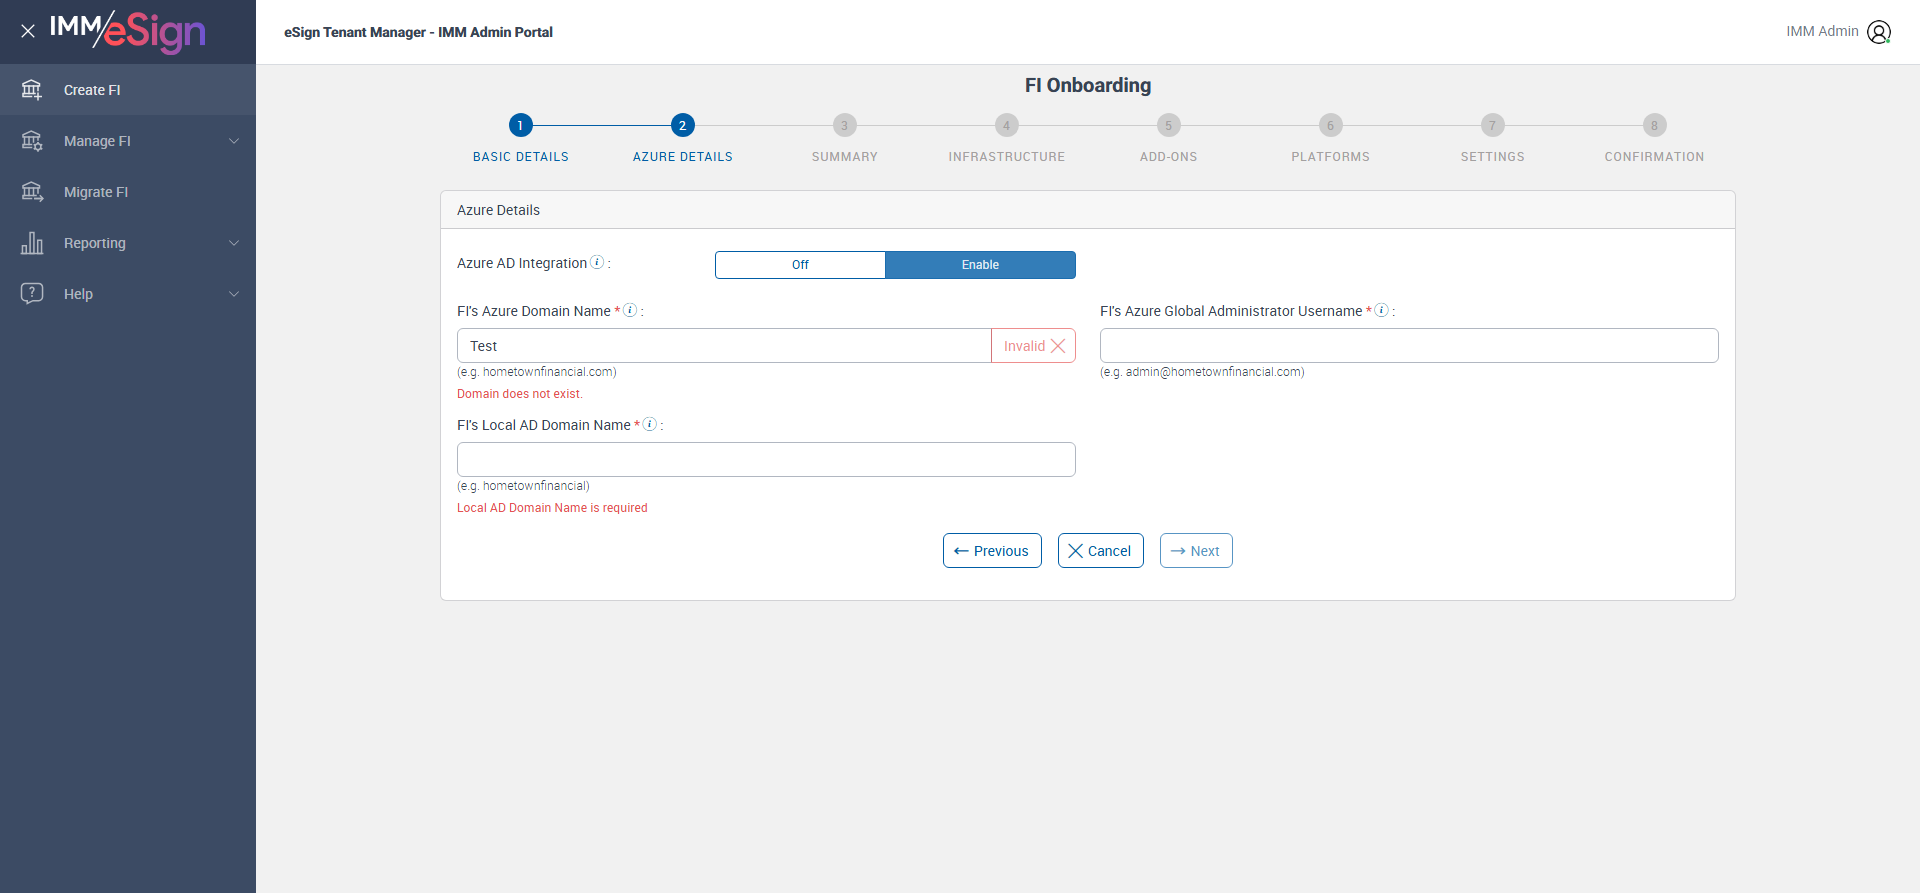1920x893 pixels.
Task: Click the IMM eSign logo
Action: click(x=128, y=31)
